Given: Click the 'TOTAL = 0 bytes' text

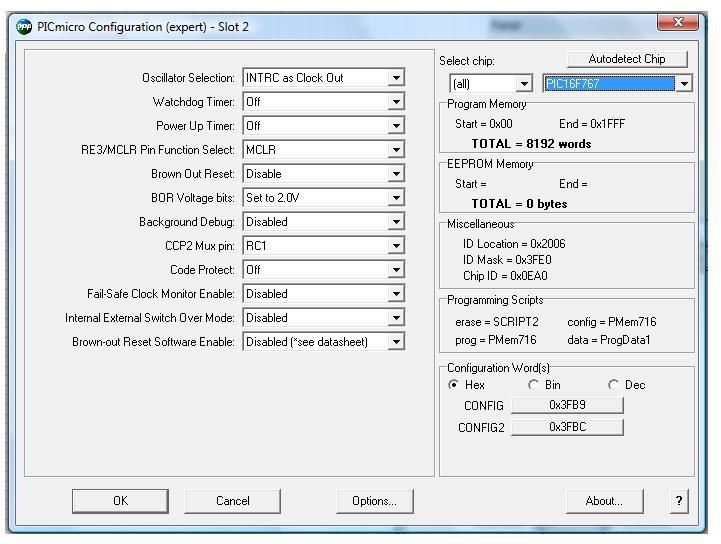Looking at the screenshot, I should pyautogui.click(x=519, y=204).
